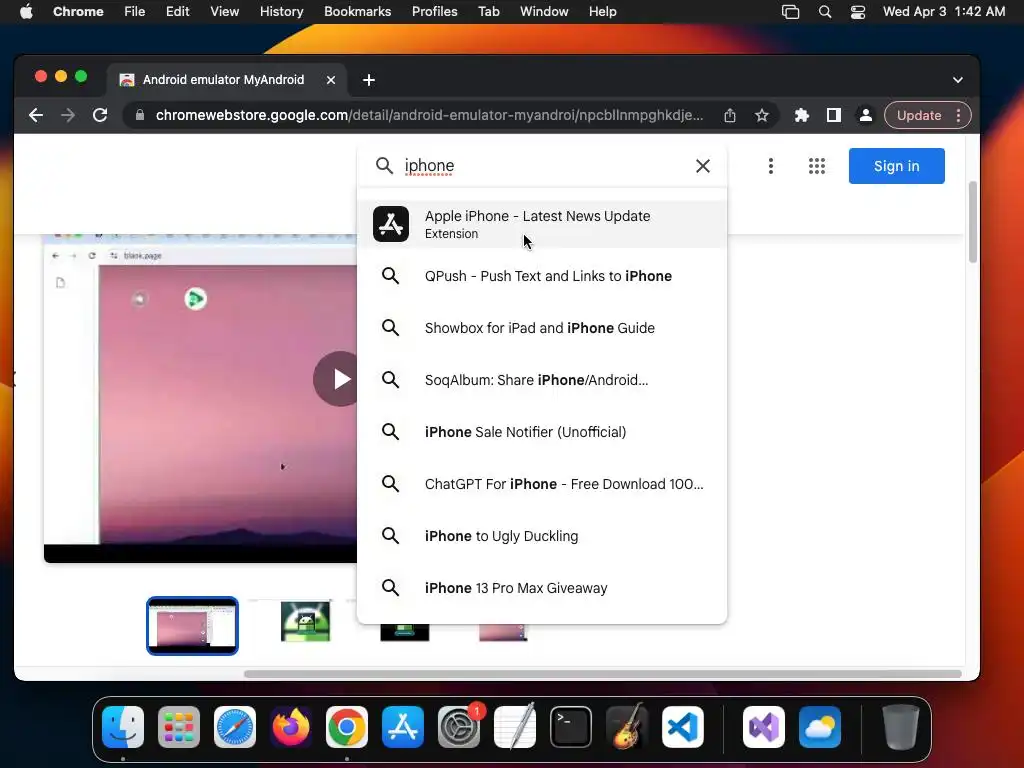Viewport: 1024px width, 768px height.
Task: Open Finder from the Dock
Action: [x=123, y=727]
